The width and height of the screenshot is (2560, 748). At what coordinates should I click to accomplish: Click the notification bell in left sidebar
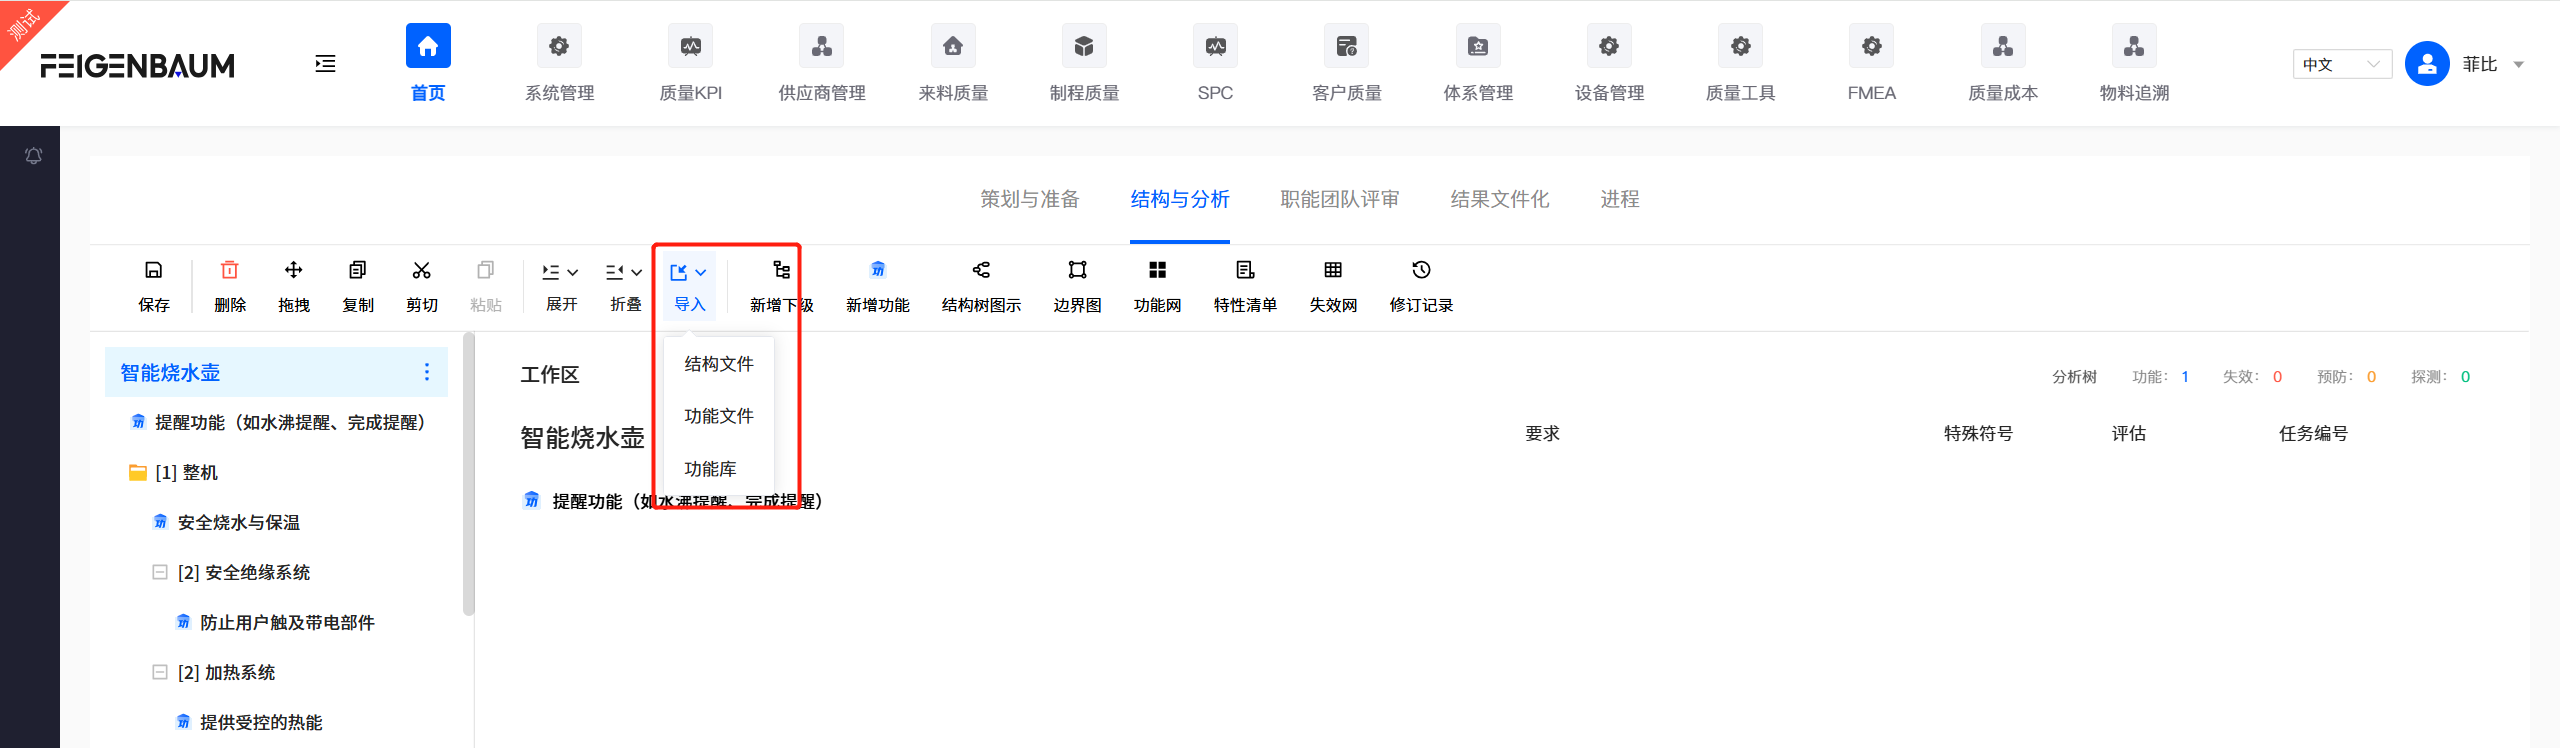(x=33, y=156)
